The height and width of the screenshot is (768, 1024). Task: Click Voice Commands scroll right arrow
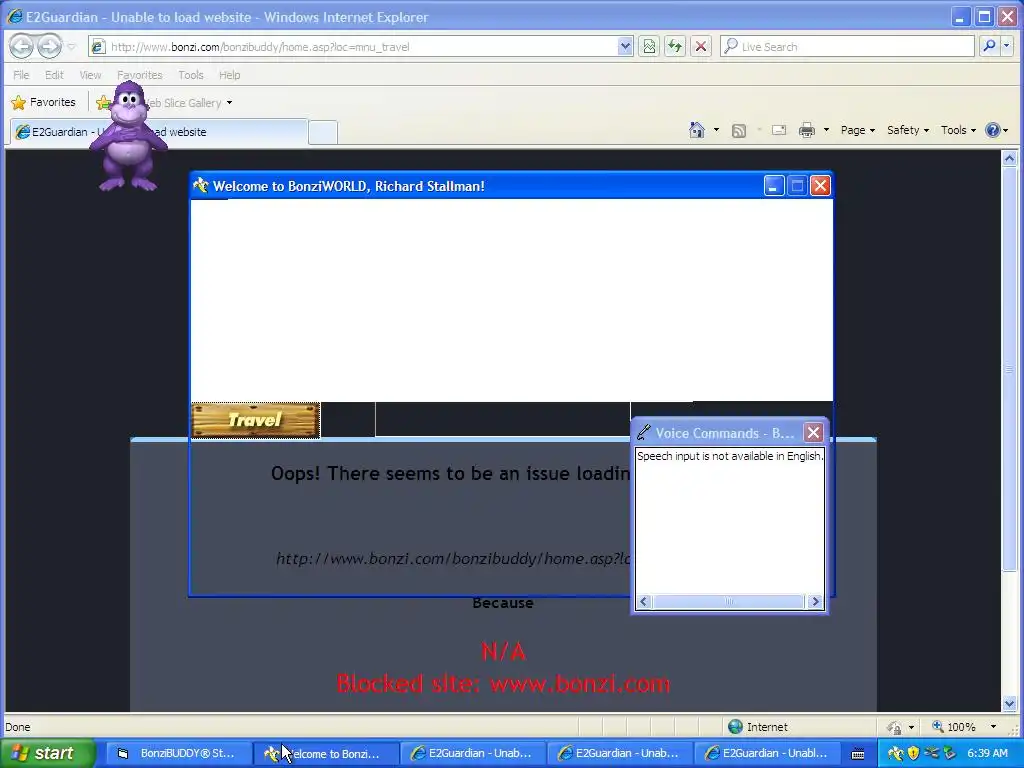coord(815,601)
